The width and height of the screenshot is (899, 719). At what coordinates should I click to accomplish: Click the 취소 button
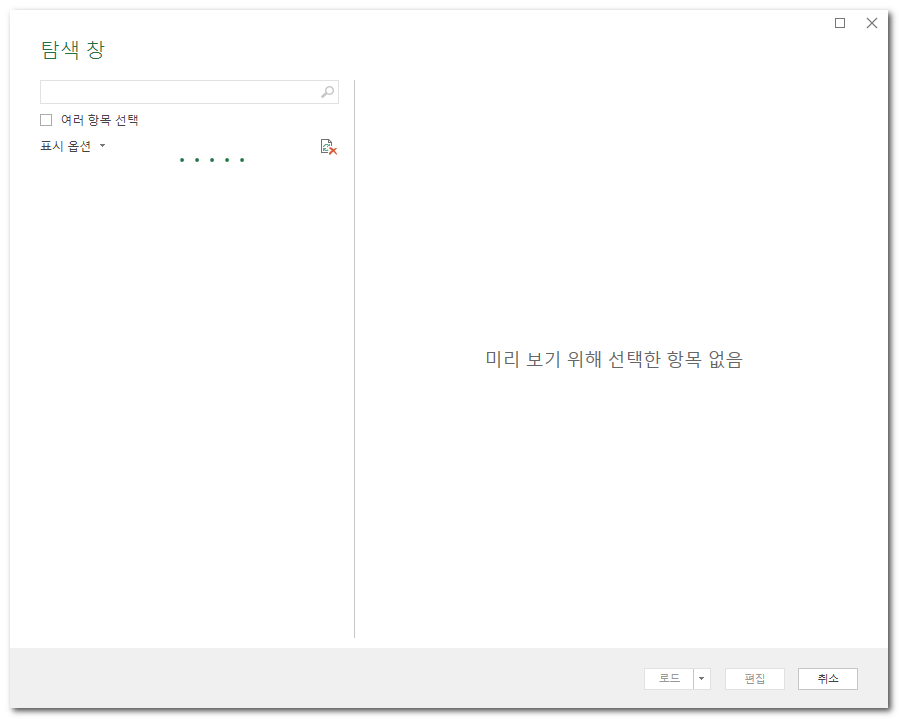click(827, 679)
